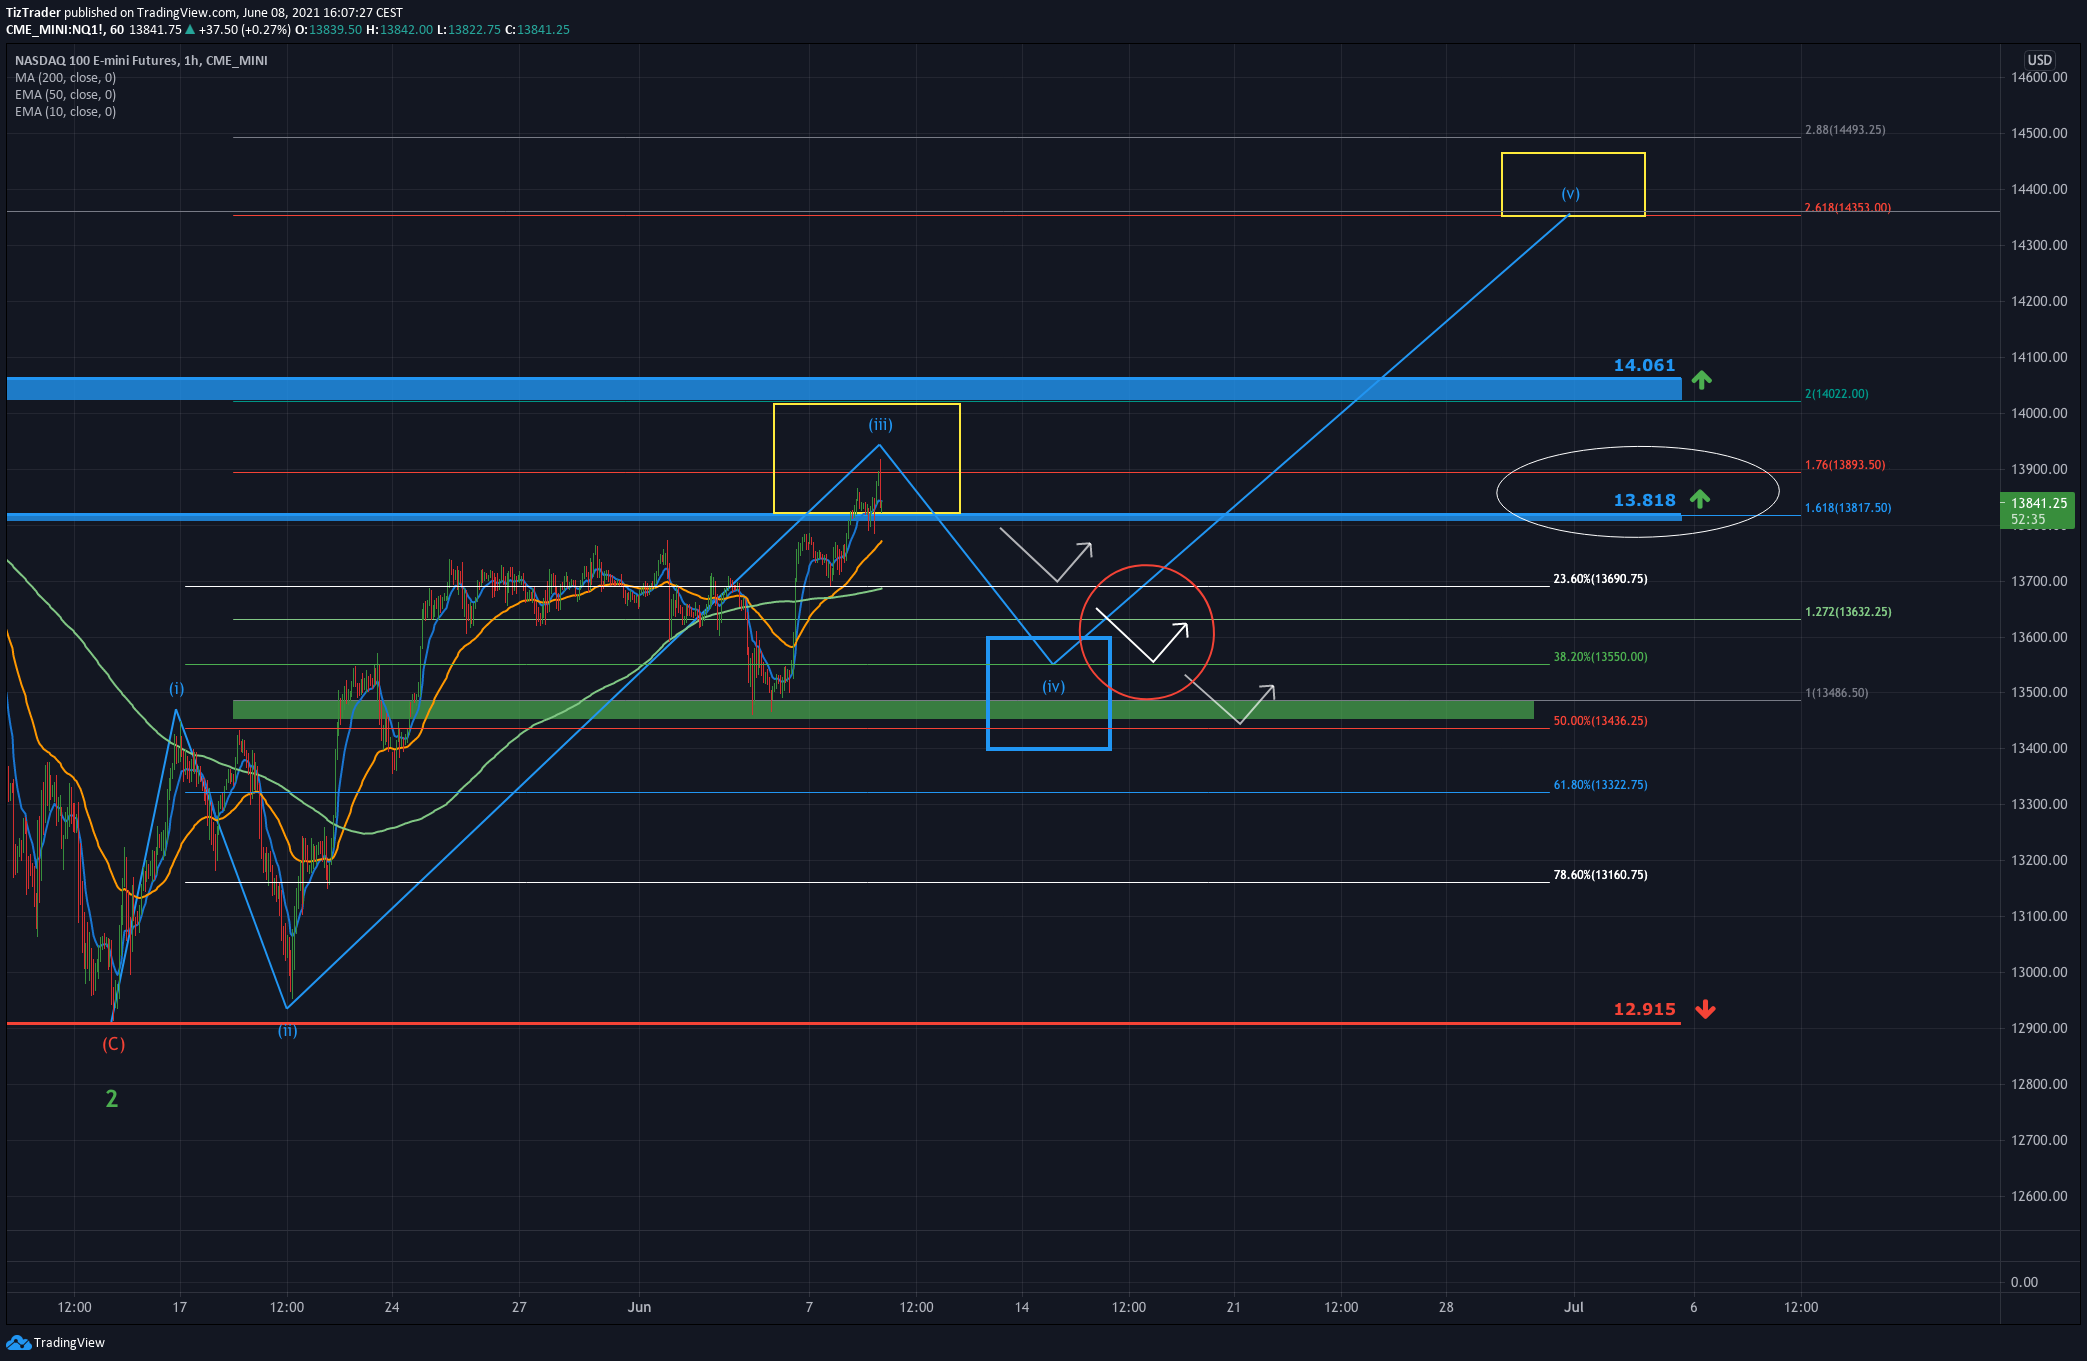Click the current price label 13841.25
Viewport: 2087px width, 1361px height.
2039,503
